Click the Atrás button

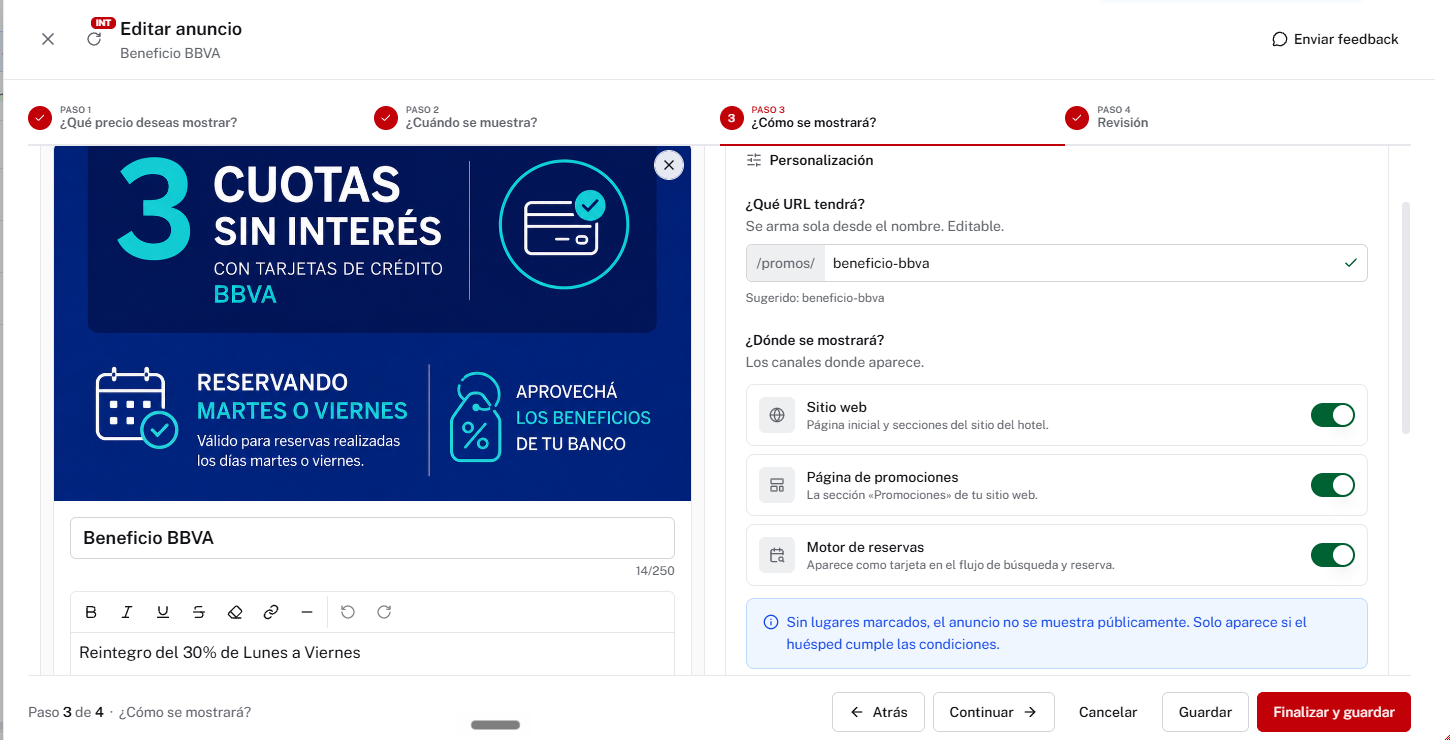click(x=879, y=712)
